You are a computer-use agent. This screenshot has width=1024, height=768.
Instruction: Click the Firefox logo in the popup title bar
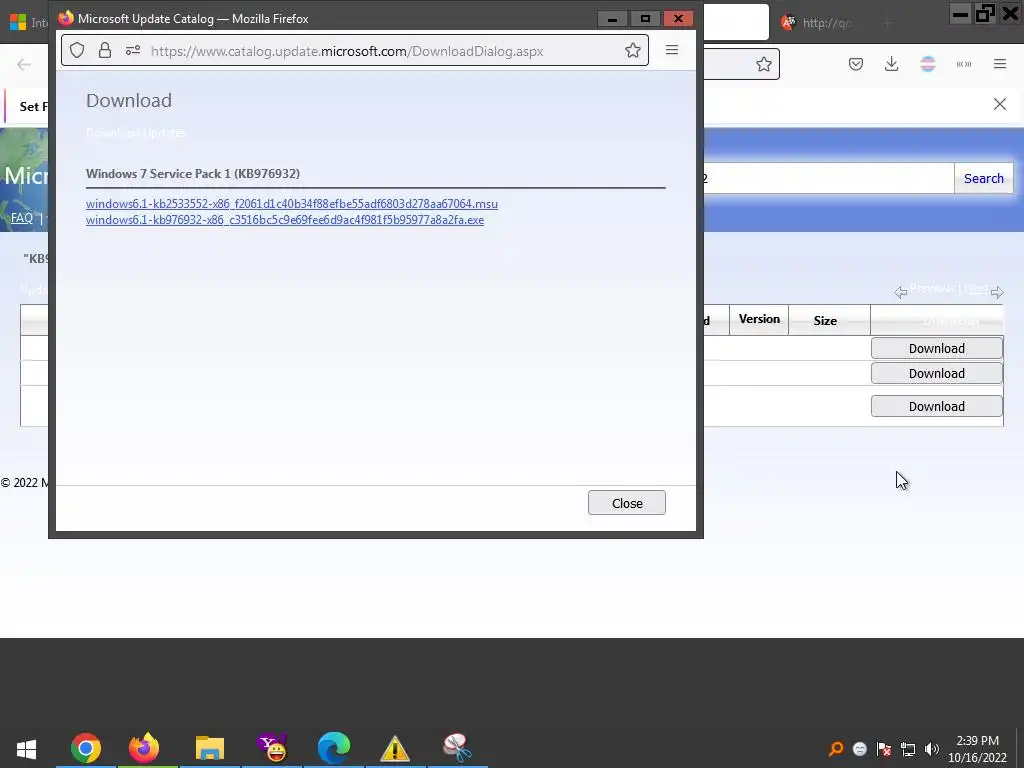(65, 18)
